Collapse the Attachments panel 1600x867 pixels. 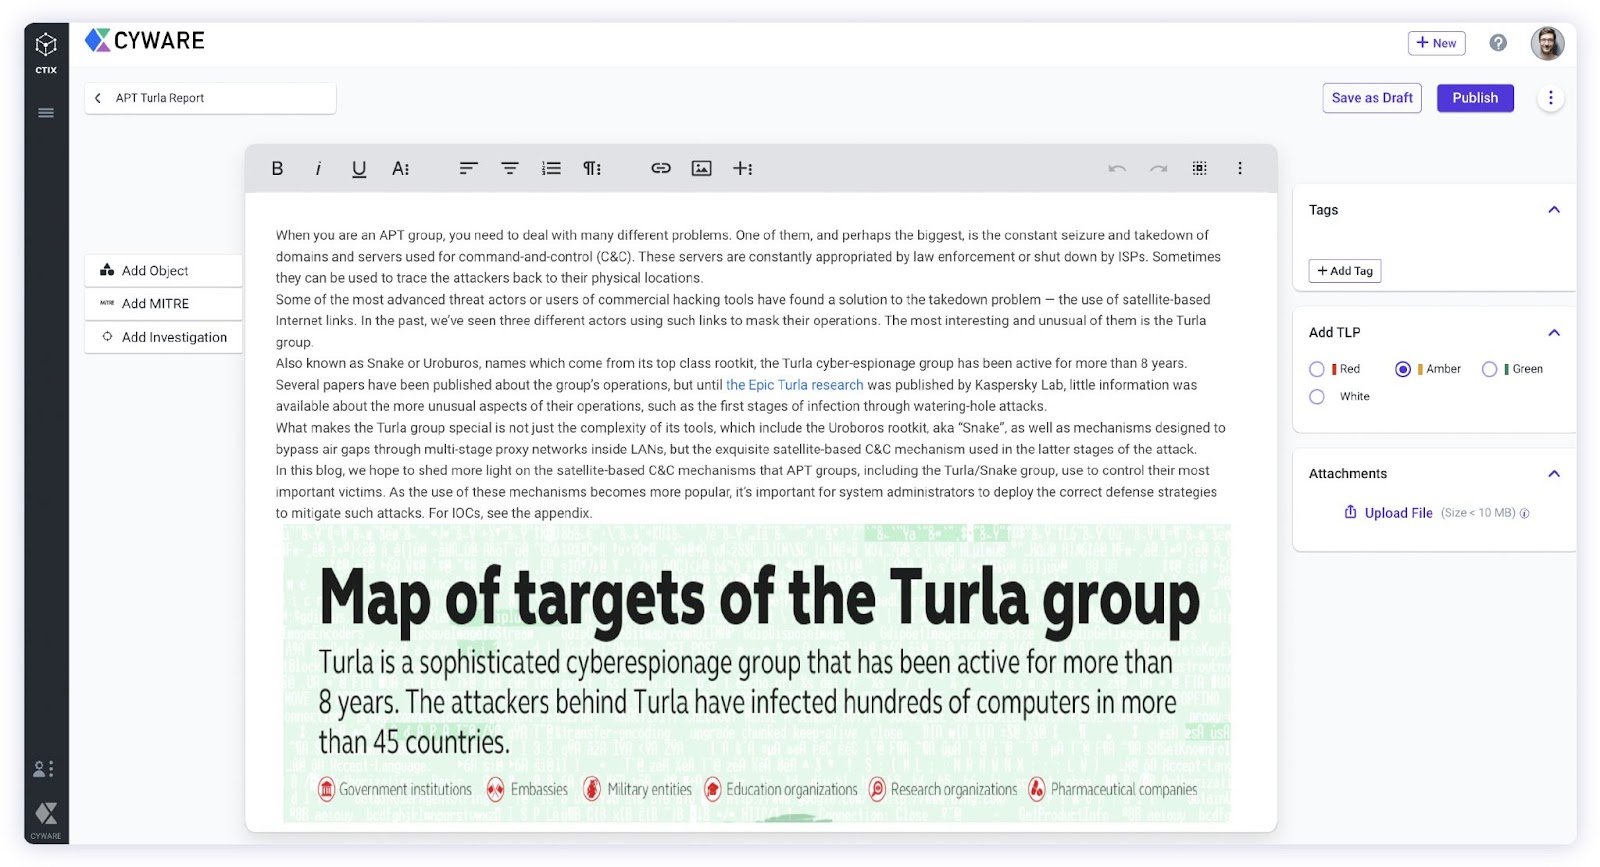[1554, 474]
